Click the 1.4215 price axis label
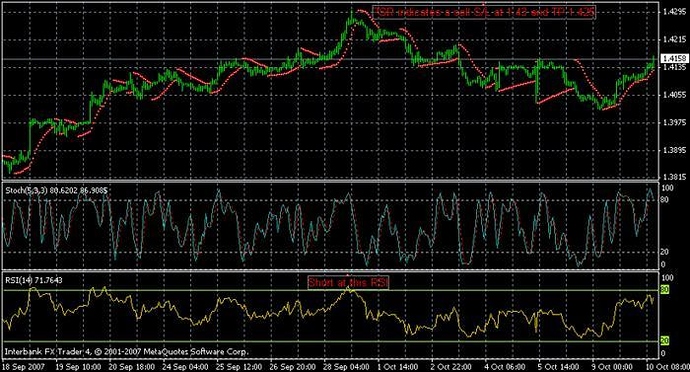Image resolution: width=690 pixels, height=372 pixels. coord(674,40)
